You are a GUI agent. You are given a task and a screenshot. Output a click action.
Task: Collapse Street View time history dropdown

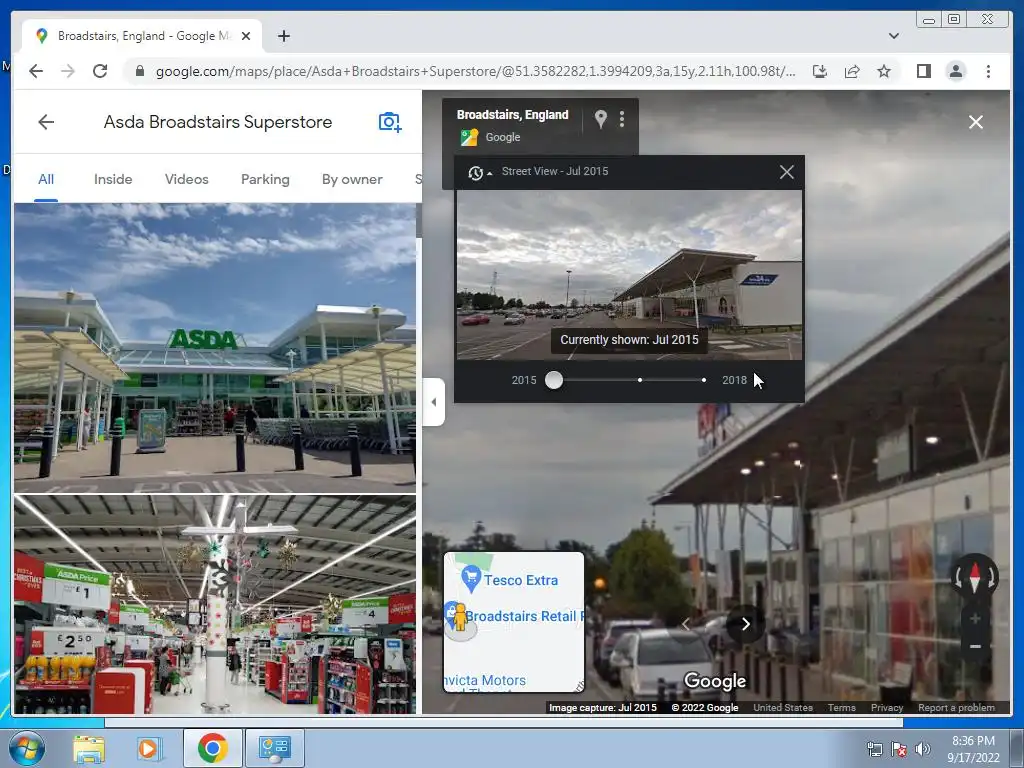[x=479, y=172]
